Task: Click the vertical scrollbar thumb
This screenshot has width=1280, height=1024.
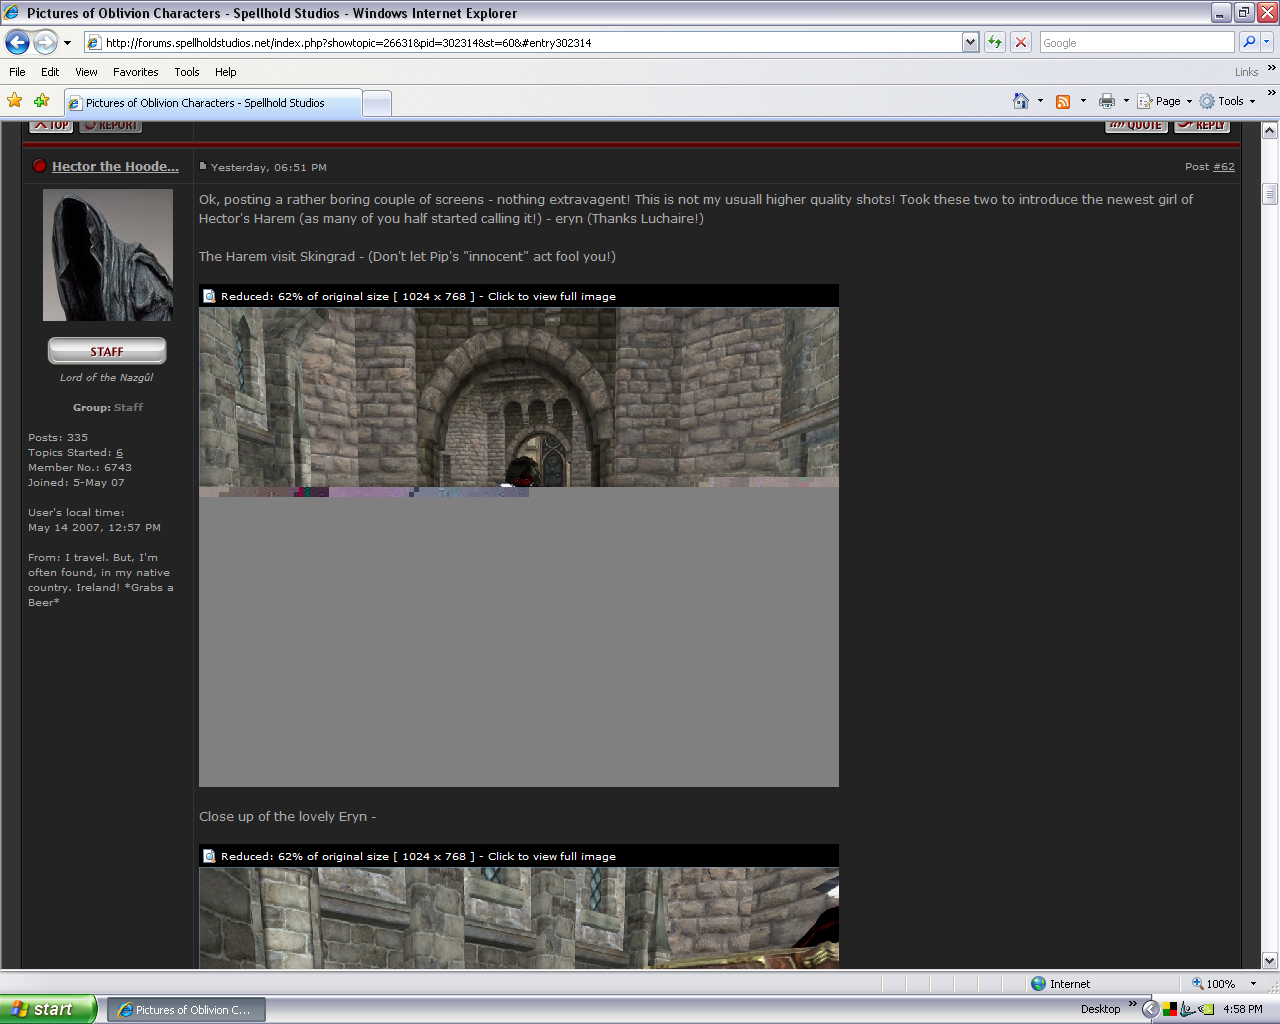Action: click(x=1270, y=194)
